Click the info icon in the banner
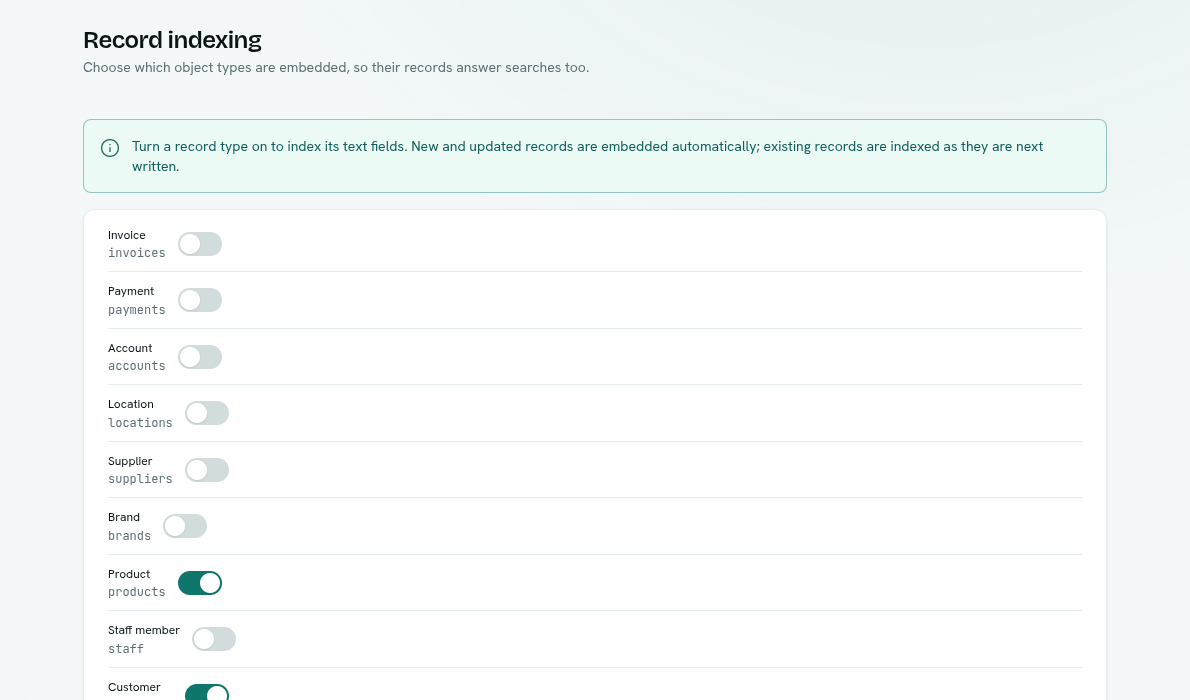Image resolution: width=1190 pixels, height=700 pixels. pyautogui.click(x=110, y=148)
